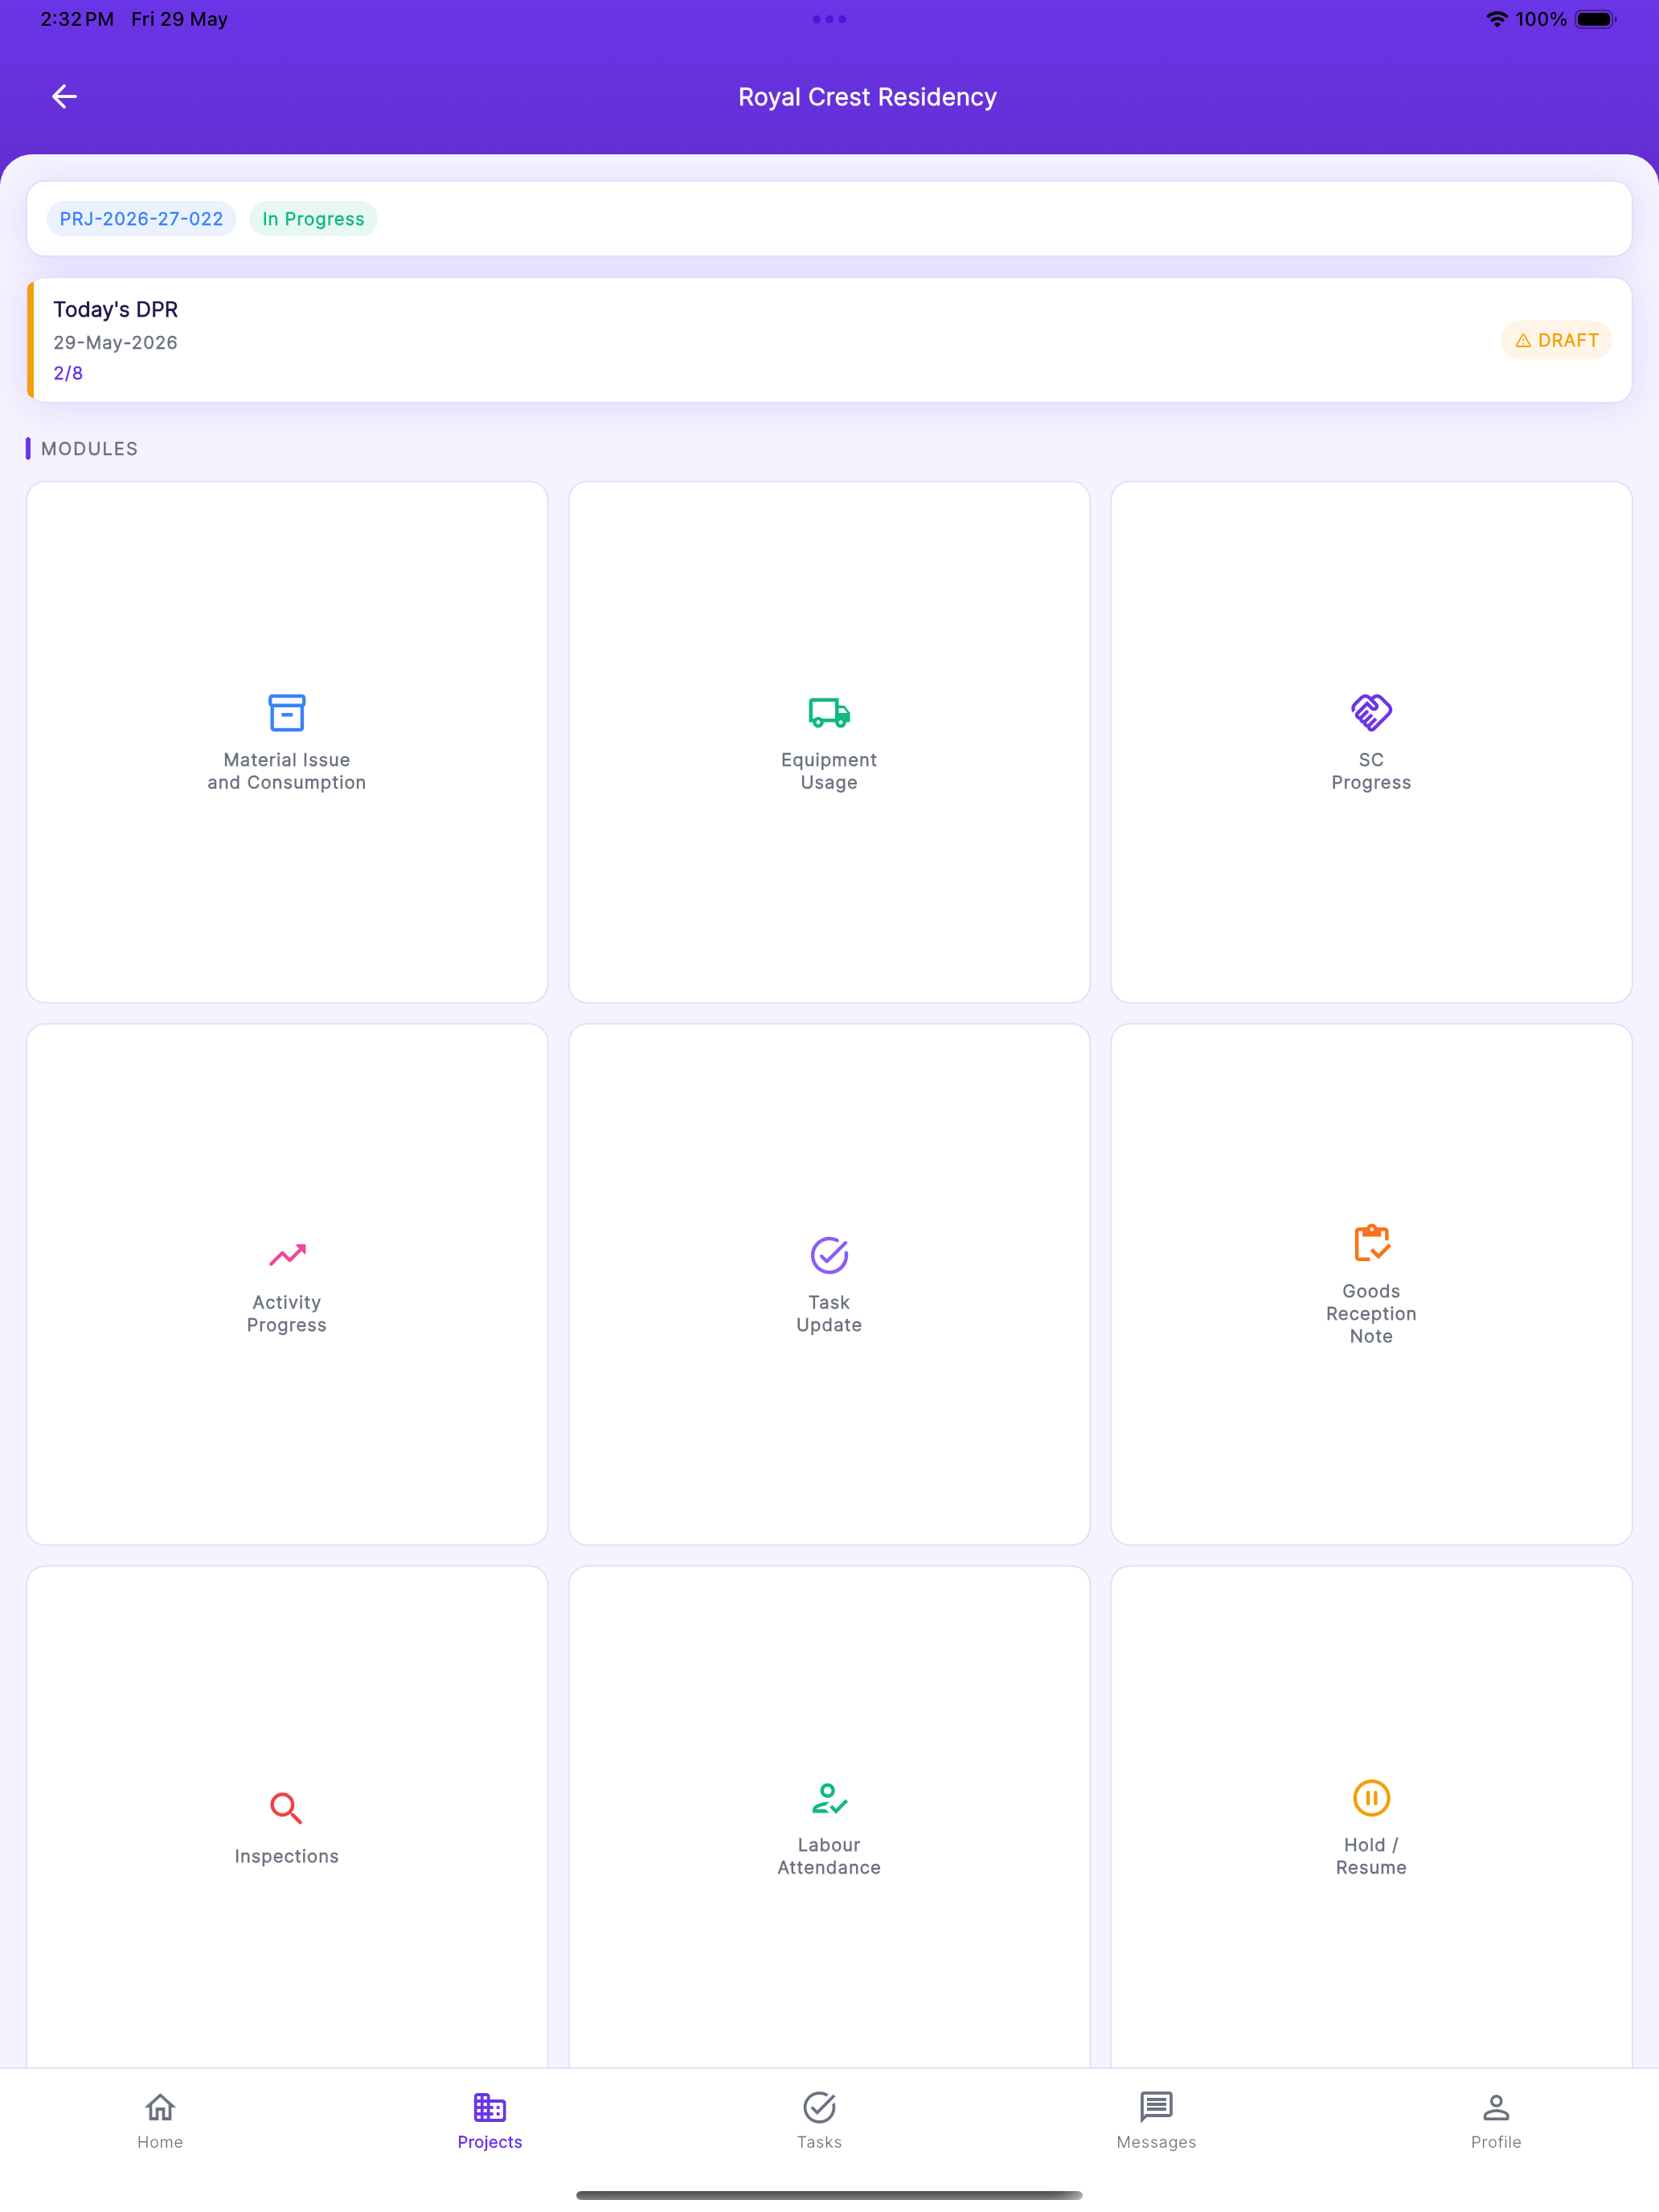Tap the MODULES section heading
The height and width of the screenshot is (2212, 1659).
tap(89, 449)
